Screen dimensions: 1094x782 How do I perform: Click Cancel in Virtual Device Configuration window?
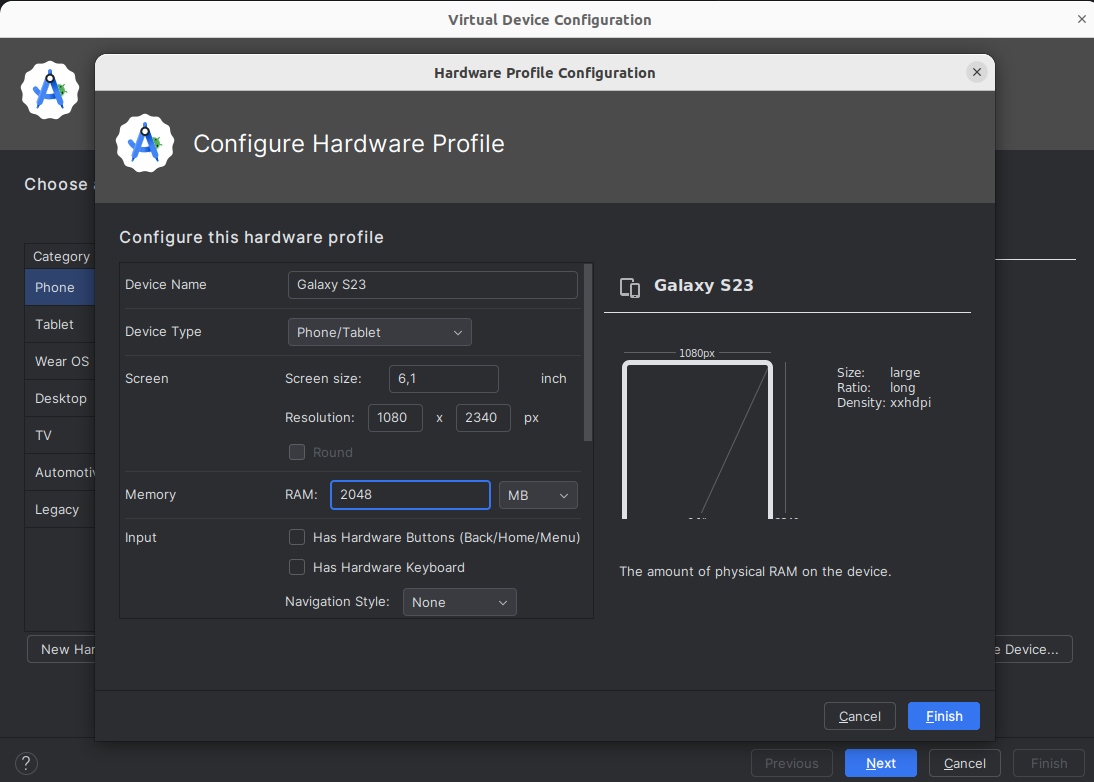coord(964,763)
